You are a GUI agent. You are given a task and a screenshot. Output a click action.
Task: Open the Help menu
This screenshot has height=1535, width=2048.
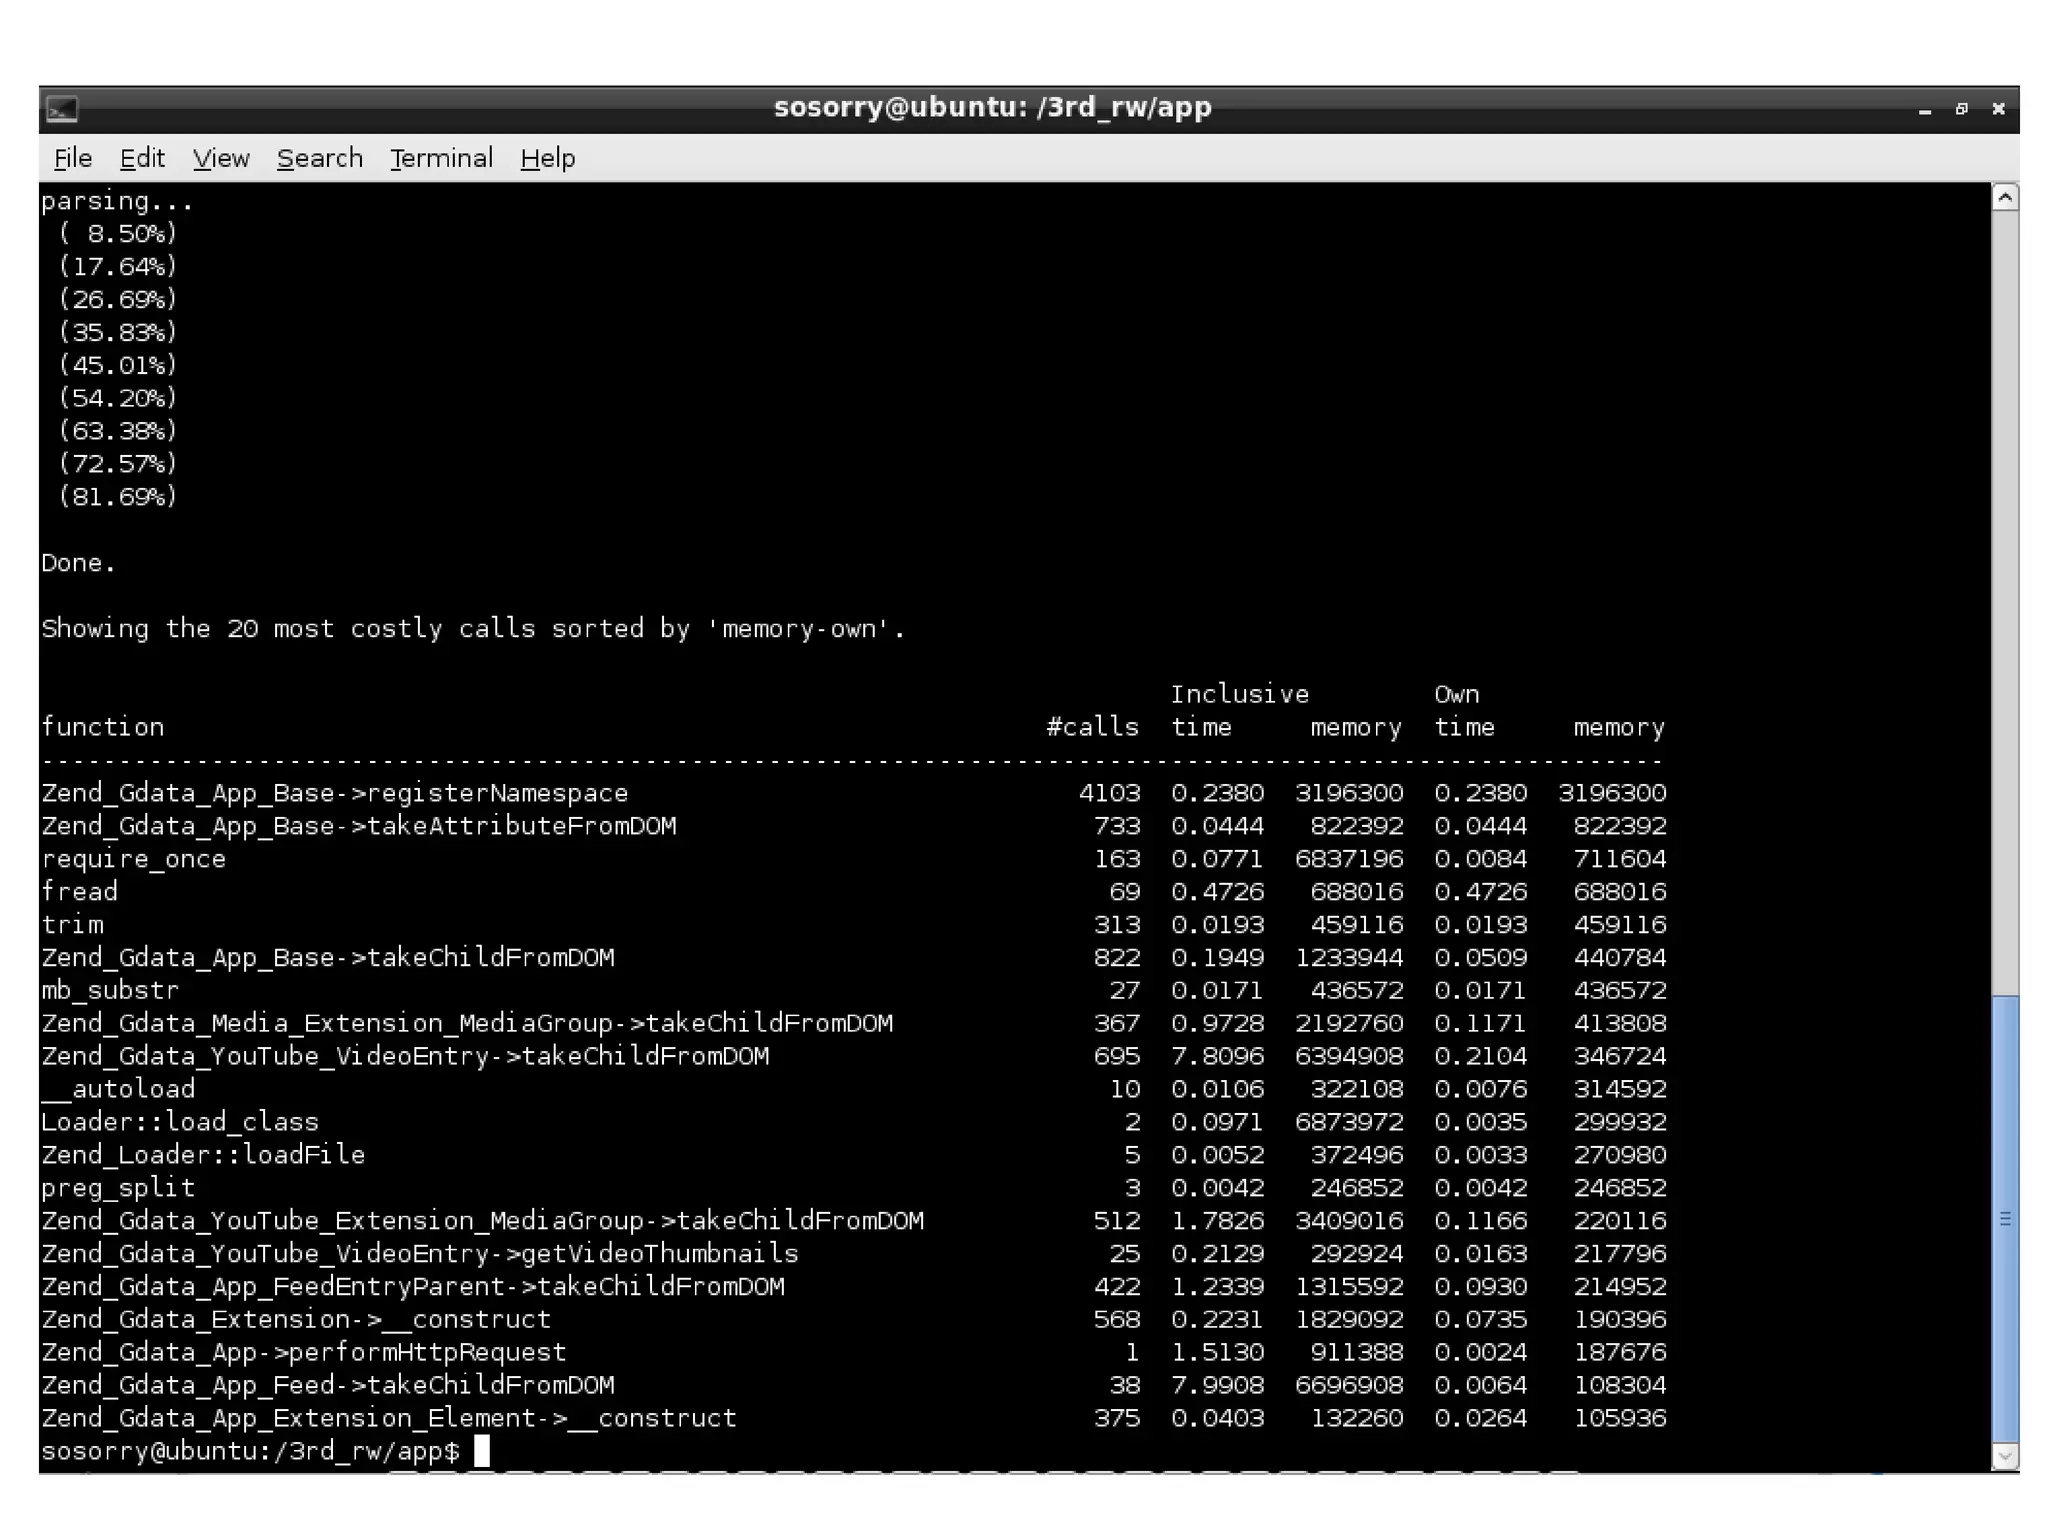(548, 158)
